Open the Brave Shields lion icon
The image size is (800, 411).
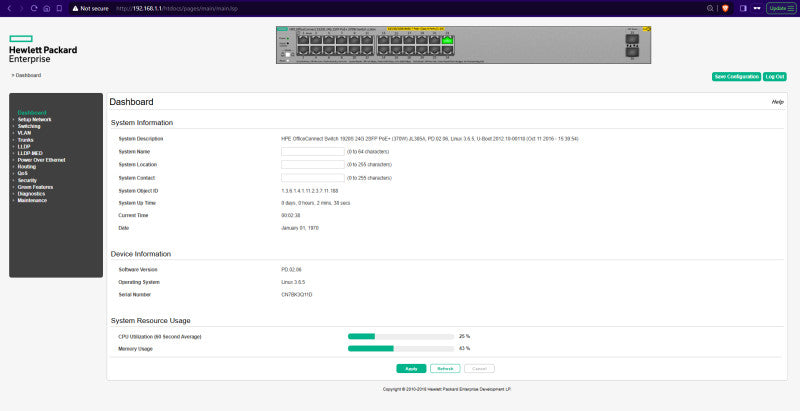pos(724,8)
